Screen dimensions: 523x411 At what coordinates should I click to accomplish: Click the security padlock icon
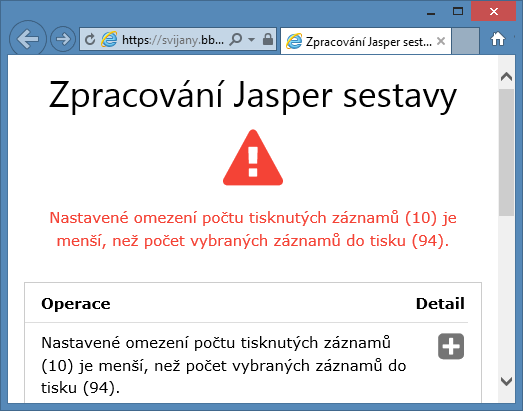click(x=268, y=39)
